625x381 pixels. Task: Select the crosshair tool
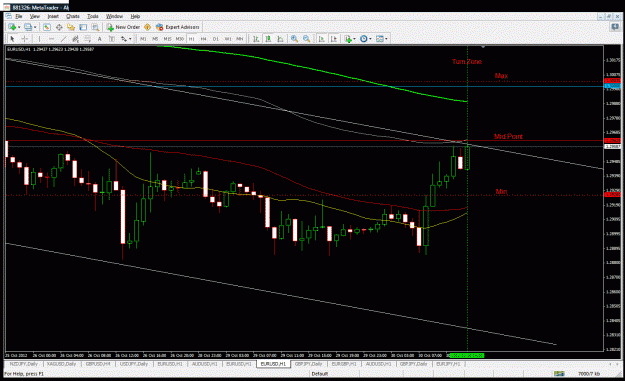click(x=25, y=39)
